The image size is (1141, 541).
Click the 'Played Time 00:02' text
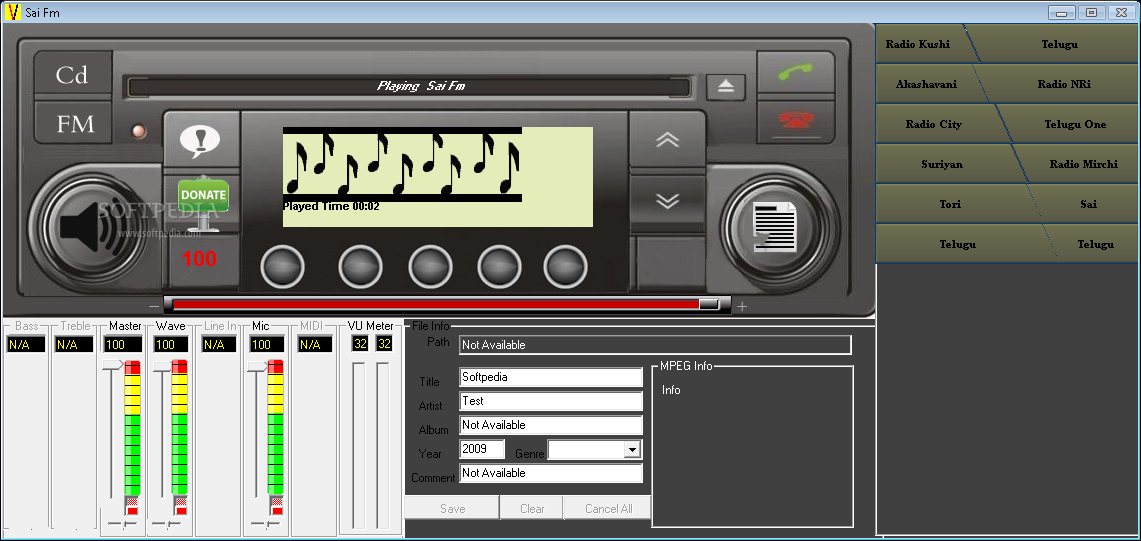(x=331, y=207)
